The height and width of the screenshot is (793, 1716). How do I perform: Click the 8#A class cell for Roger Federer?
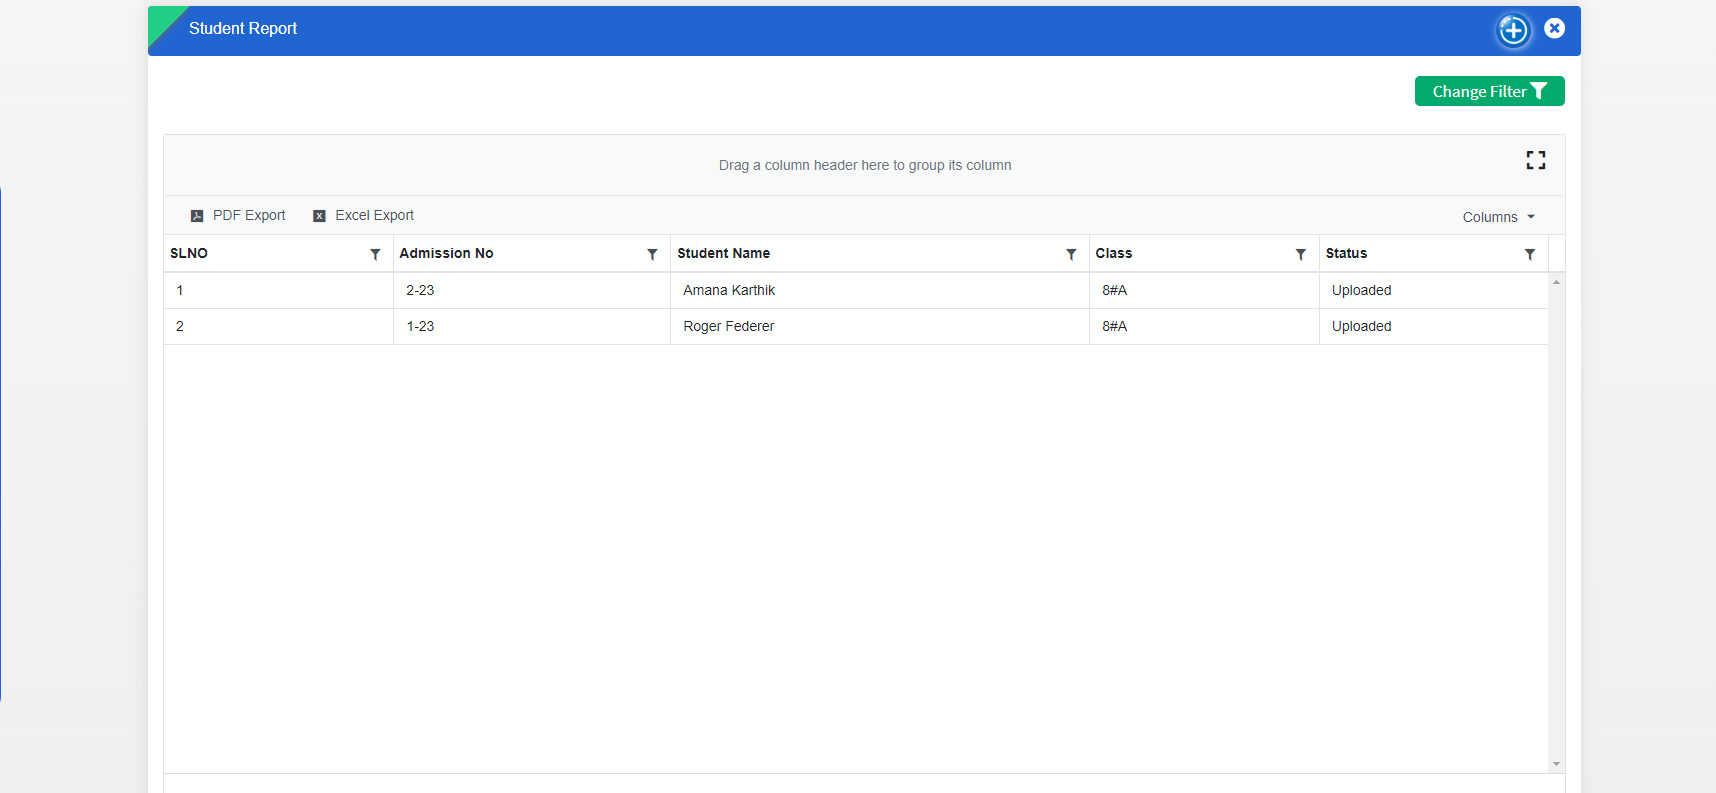(1204, 326)
